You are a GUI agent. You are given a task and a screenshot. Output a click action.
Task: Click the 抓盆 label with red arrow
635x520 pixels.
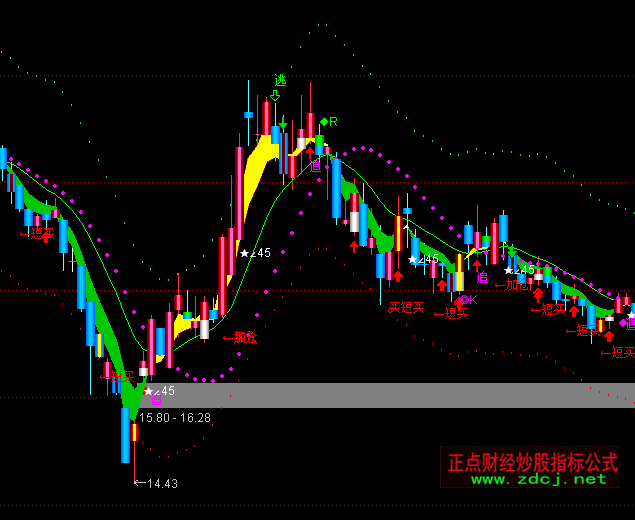240,338
